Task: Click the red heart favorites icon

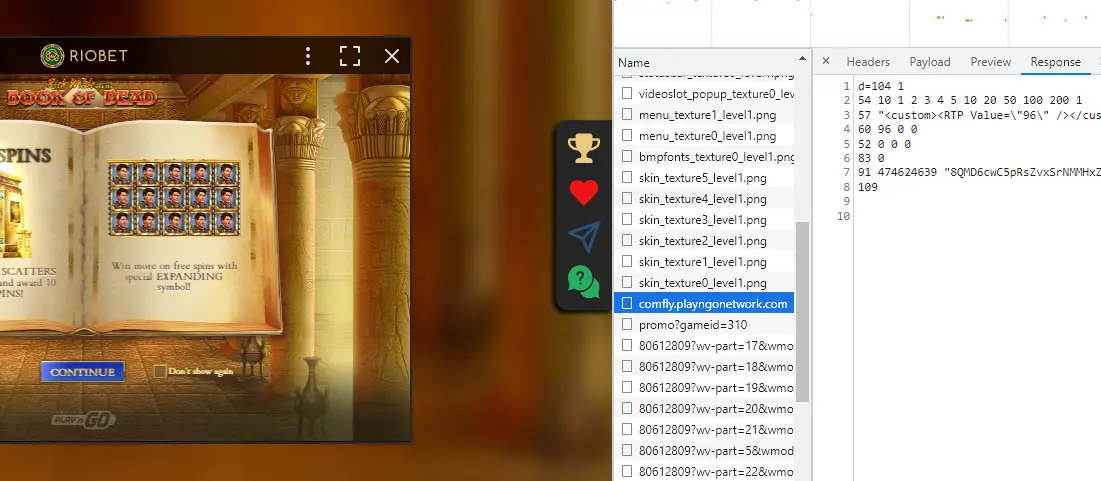Action: 584,192
